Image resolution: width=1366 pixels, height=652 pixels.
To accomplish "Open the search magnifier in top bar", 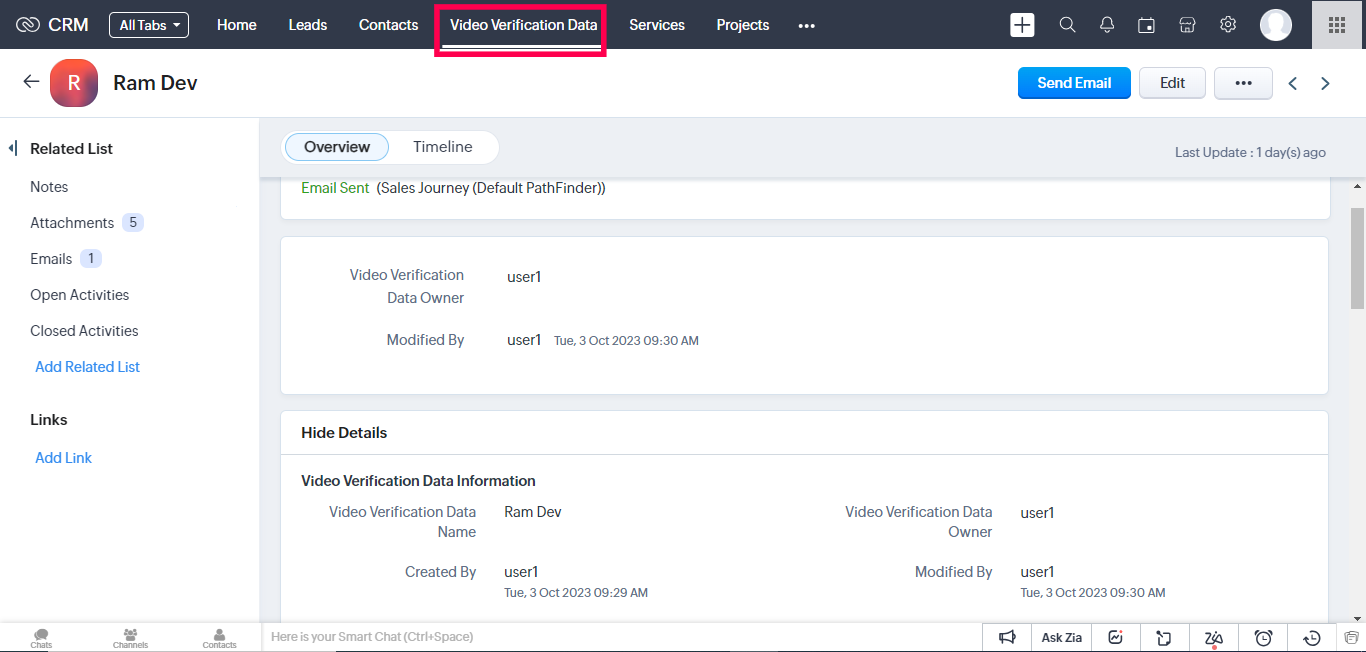I will pyautogui.click(x=1067, y=25).
